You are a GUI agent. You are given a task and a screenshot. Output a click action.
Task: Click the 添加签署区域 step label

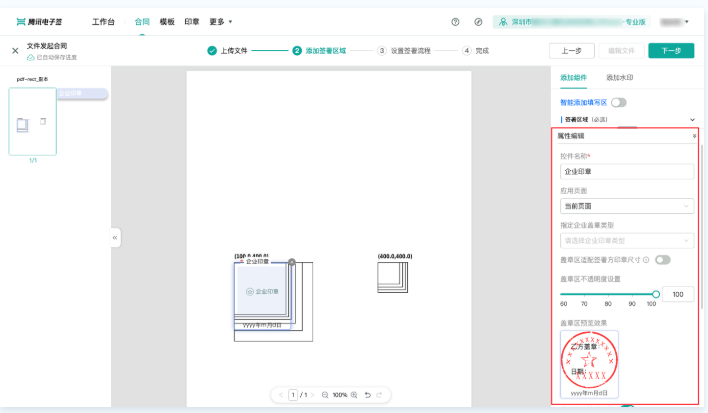coord(326,51)
